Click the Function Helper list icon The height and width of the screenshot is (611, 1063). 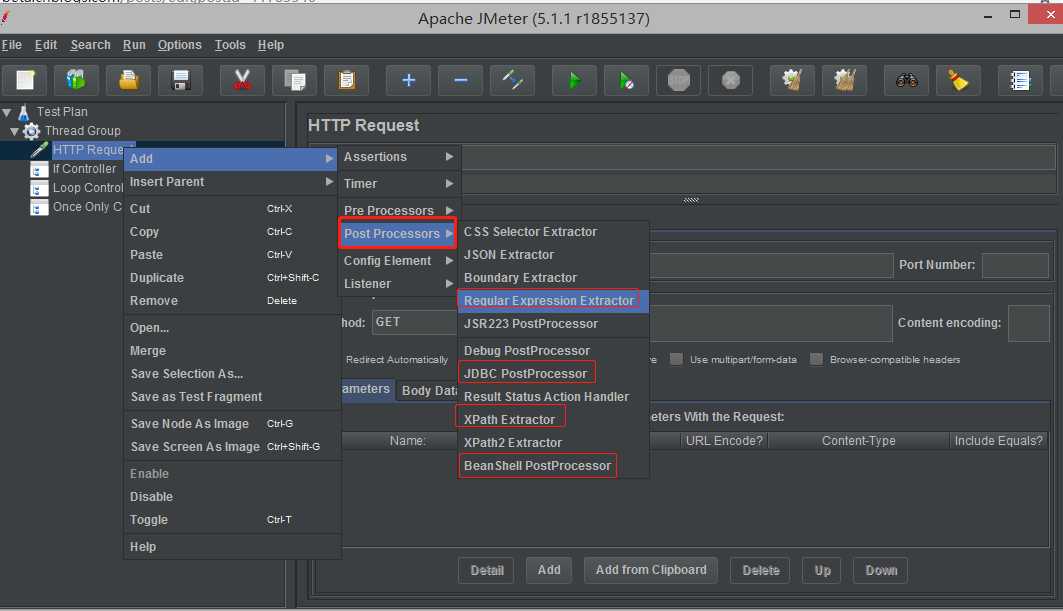[1020, 80]
